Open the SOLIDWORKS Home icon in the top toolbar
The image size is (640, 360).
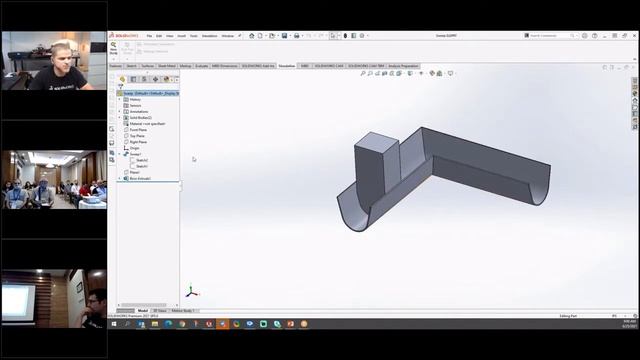[251, 36]
